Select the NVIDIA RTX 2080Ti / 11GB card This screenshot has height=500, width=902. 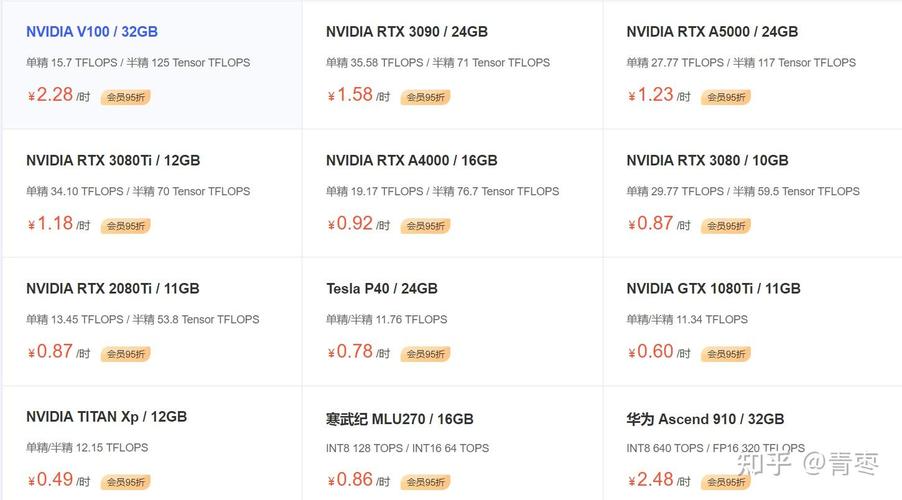(x=112, y=289)
